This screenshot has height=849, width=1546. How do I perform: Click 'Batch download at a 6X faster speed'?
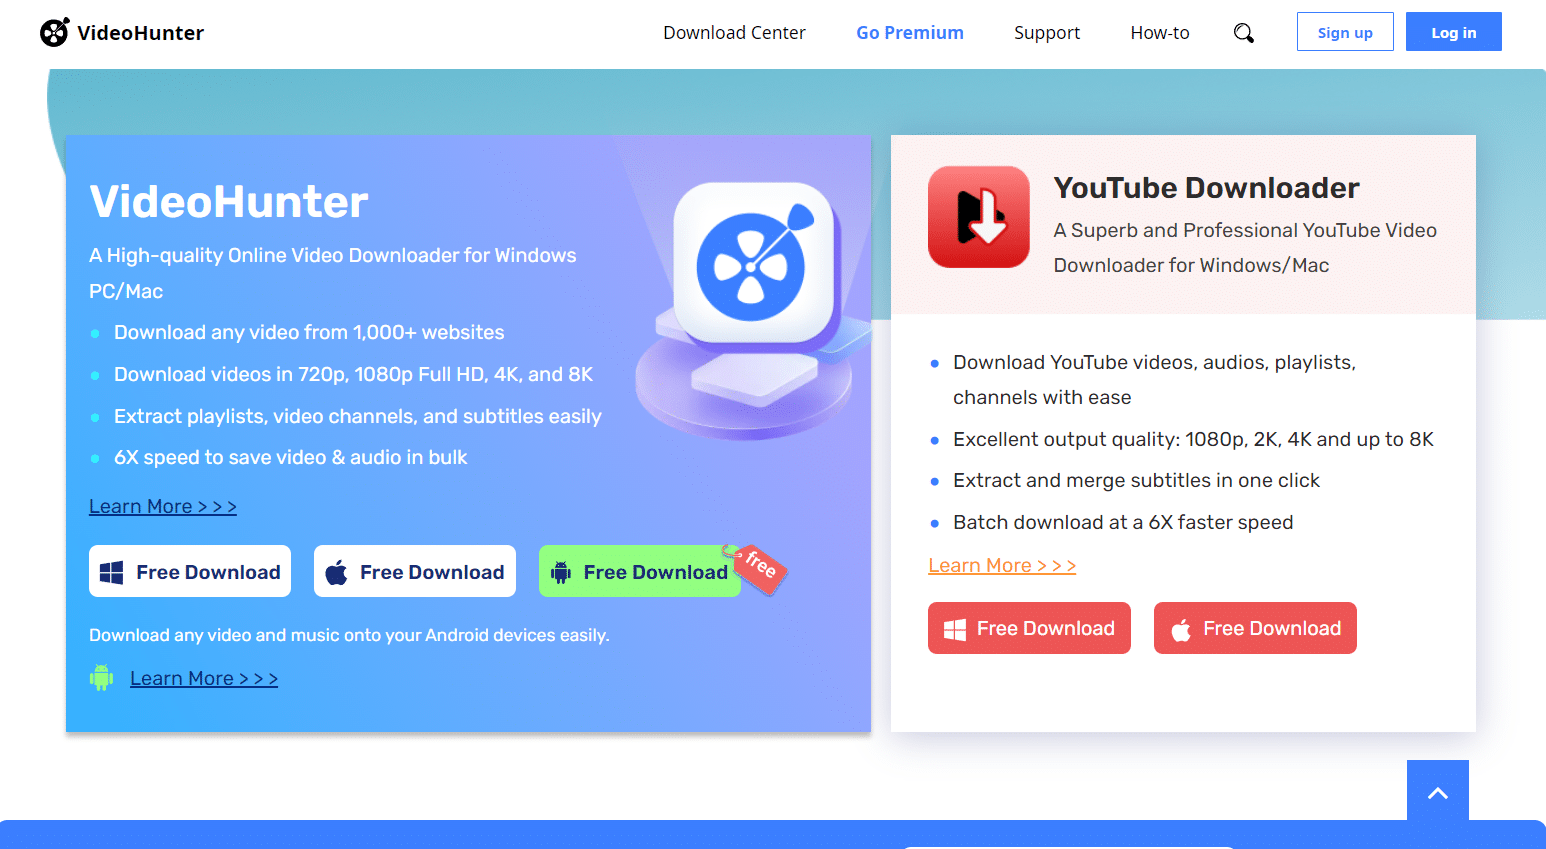coord(1123,522)
